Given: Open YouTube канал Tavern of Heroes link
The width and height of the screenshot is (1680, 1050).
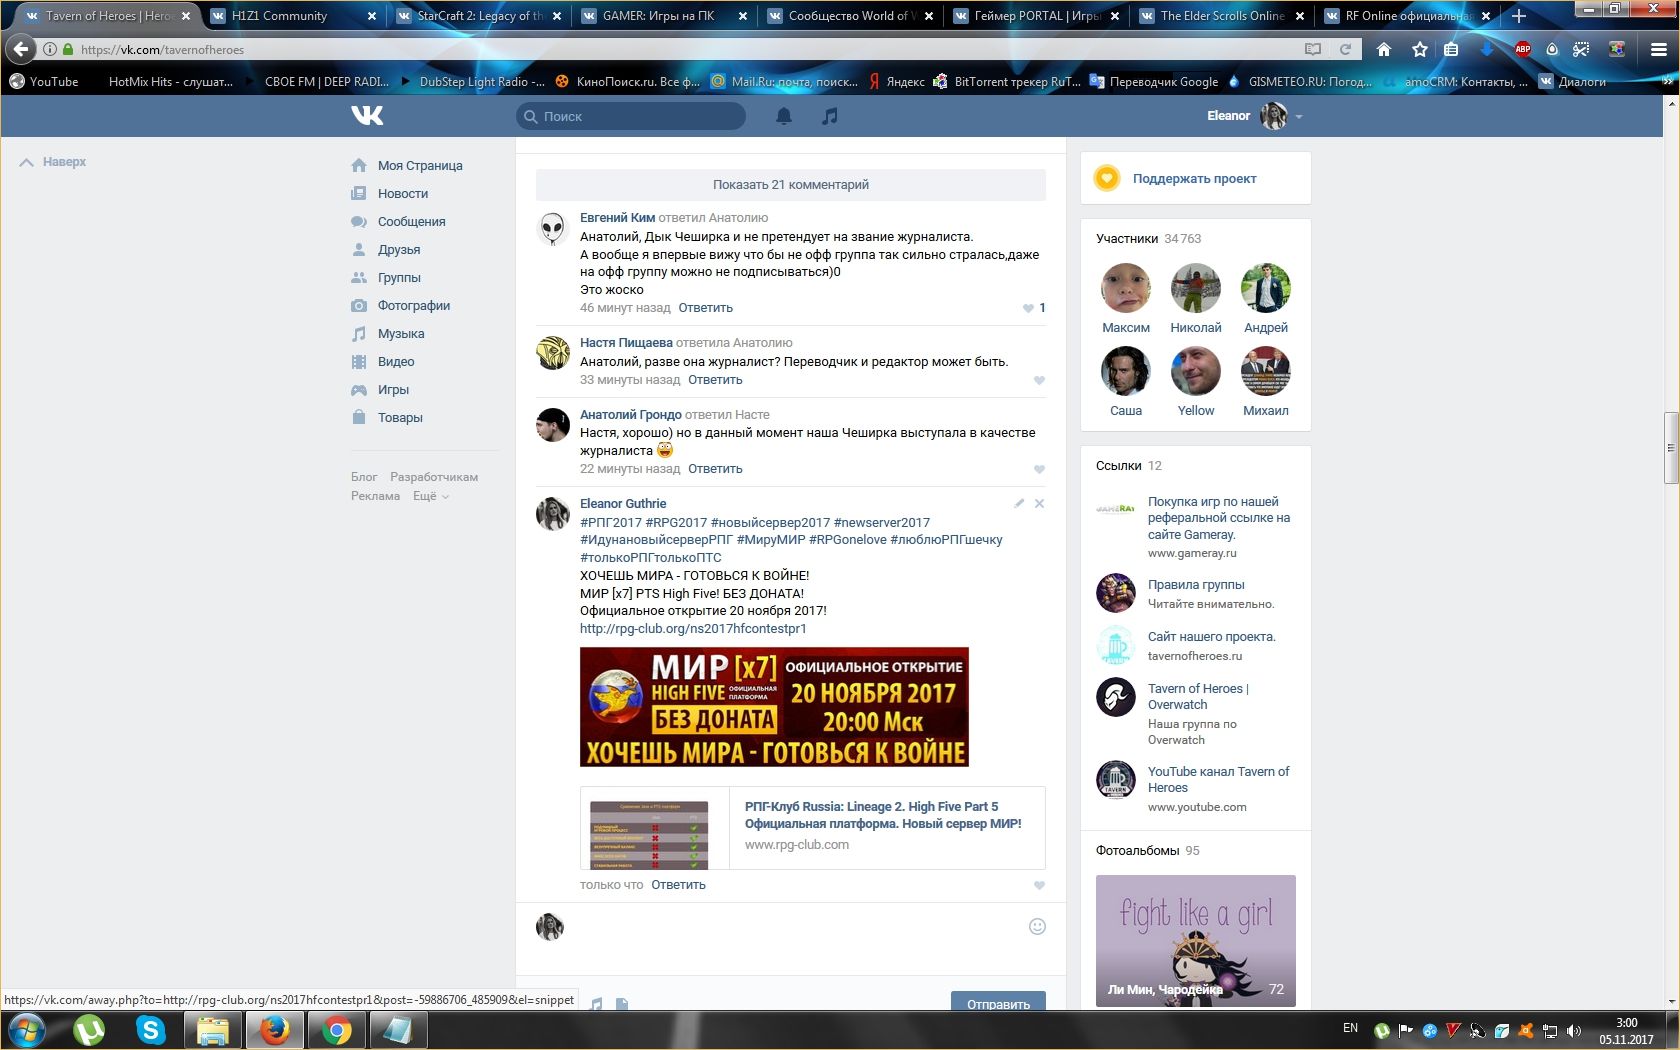Looking at the screenshot, I should 1218,780.
